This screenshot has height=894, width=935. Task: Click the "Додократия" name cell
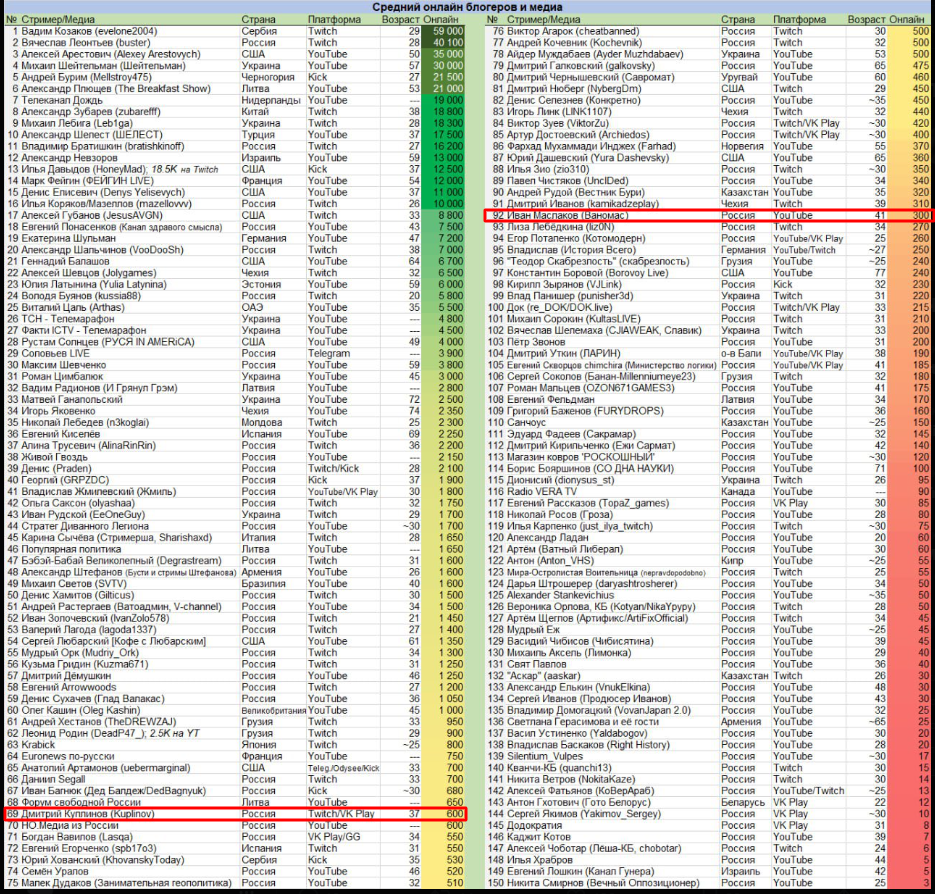coord(534,825)
